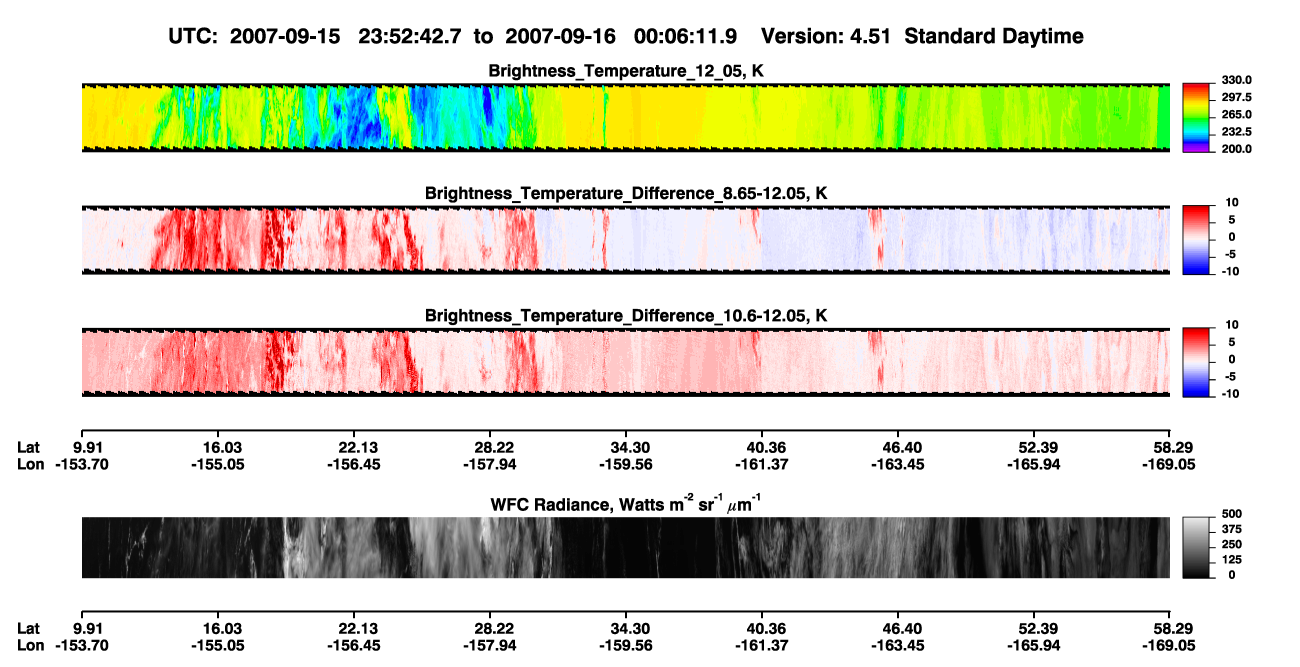
Task: Click the '125' tick on WFC colorbar
Action: point(1233,560)
